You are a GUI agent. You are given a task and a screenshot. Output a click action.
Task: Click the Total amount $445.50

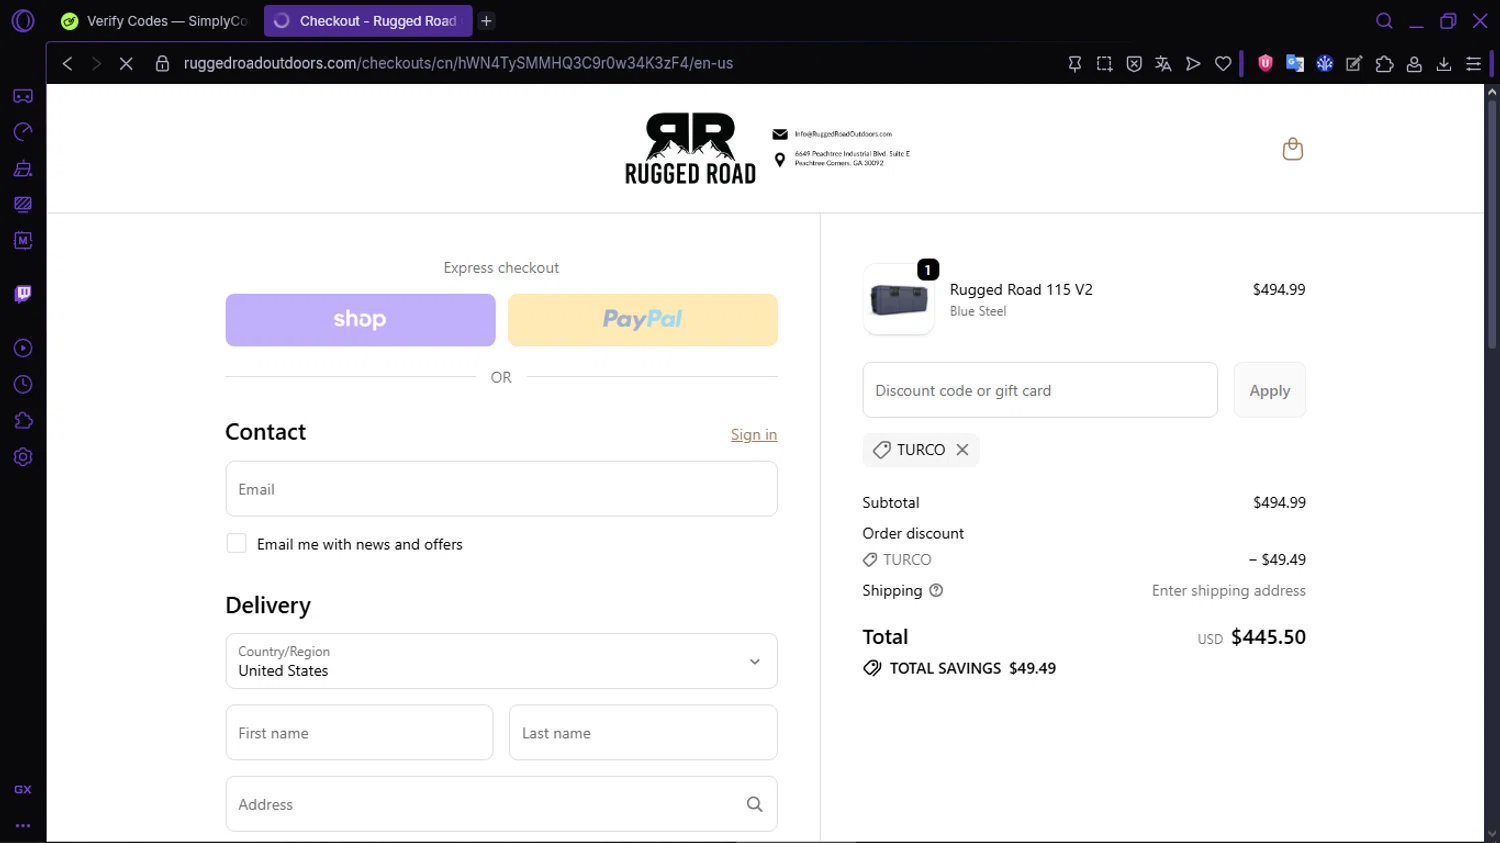click(x=1268, y=637)
